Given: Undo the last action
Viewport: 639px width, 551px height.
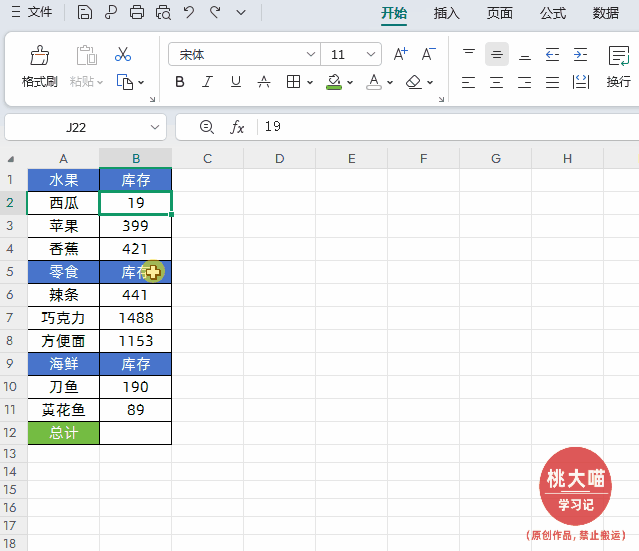Looking at the screenshot, I should coord(189,13).
